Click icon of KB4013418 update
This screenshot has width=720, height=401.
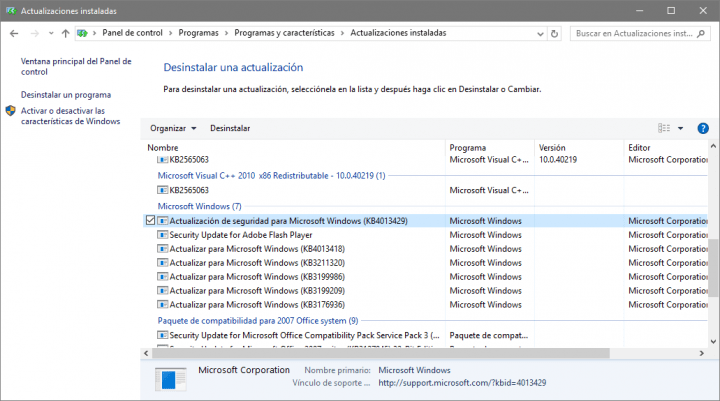pos(162,249)
